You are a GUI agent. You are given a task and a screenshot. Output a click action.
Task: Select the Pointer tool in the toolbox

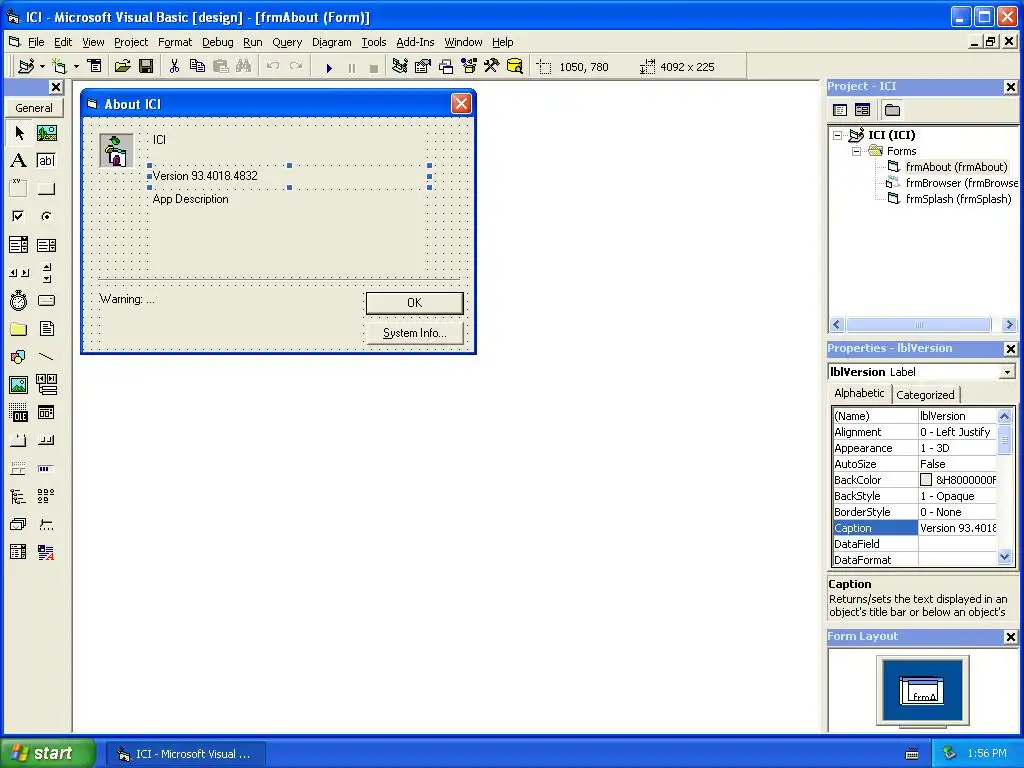(19, 133)
